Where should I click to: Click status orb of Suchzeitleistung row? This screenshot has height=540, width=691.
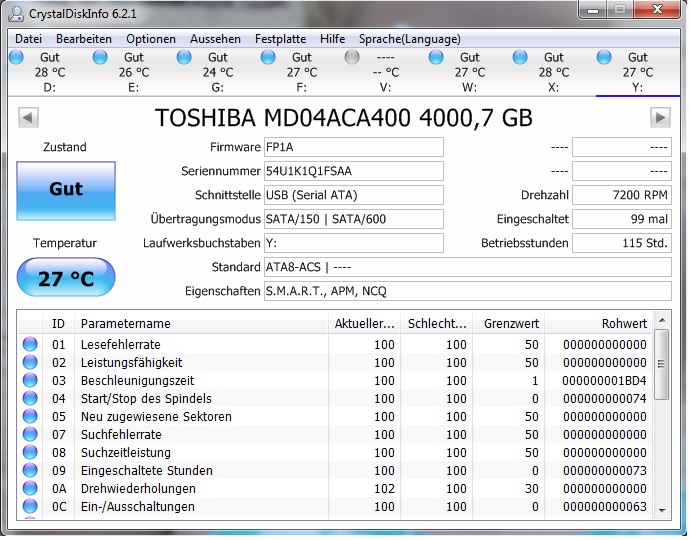coord(30,452)
